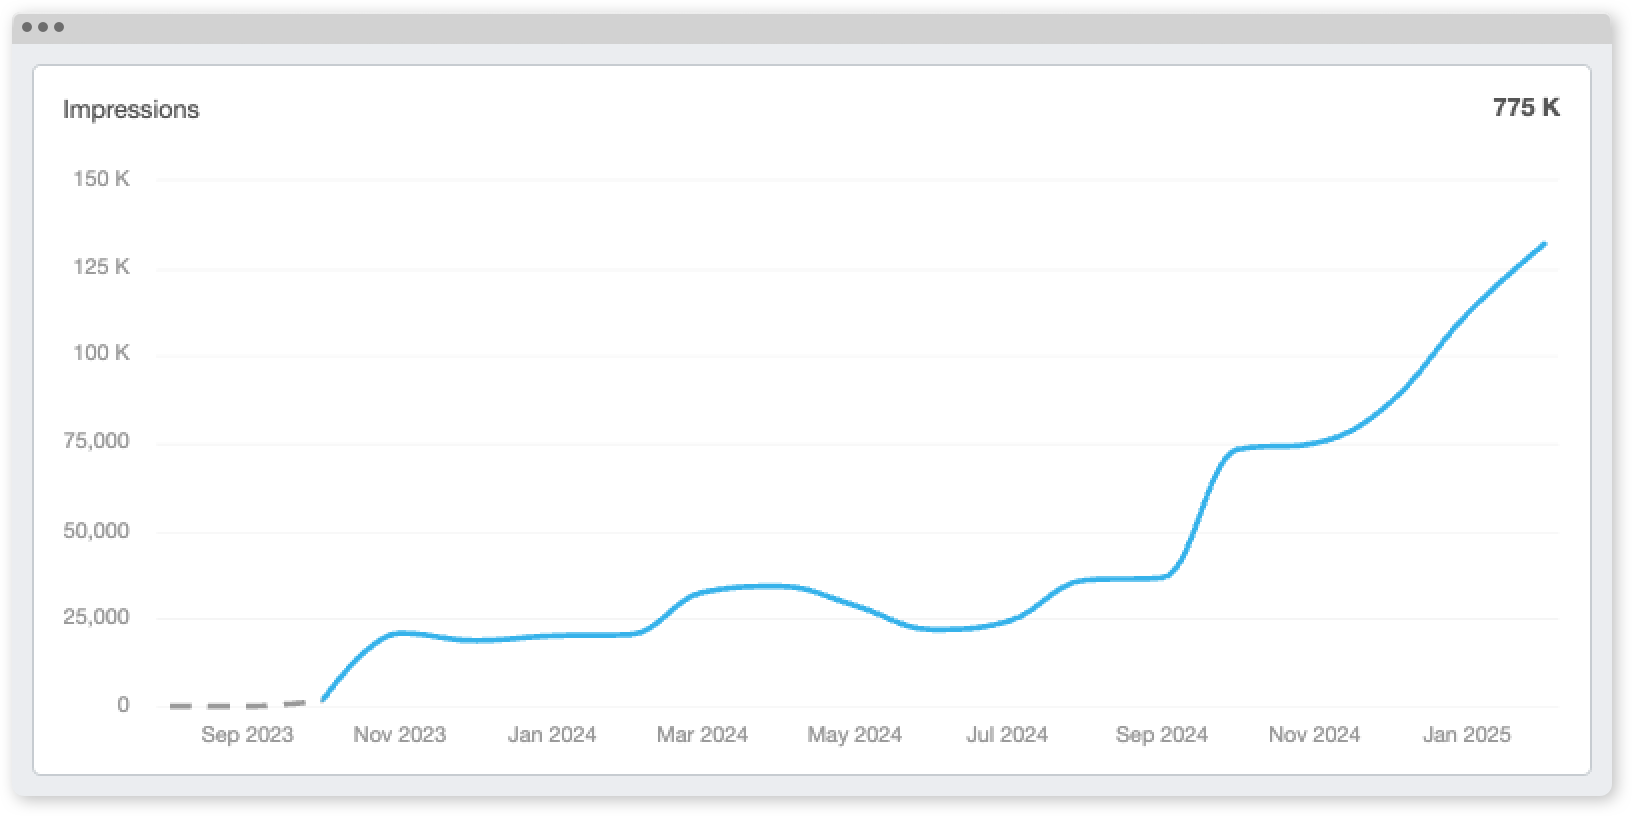The image size is (1632, 816).
Task: Click the window control dots in title bar
Action: (x=43, y=27)
